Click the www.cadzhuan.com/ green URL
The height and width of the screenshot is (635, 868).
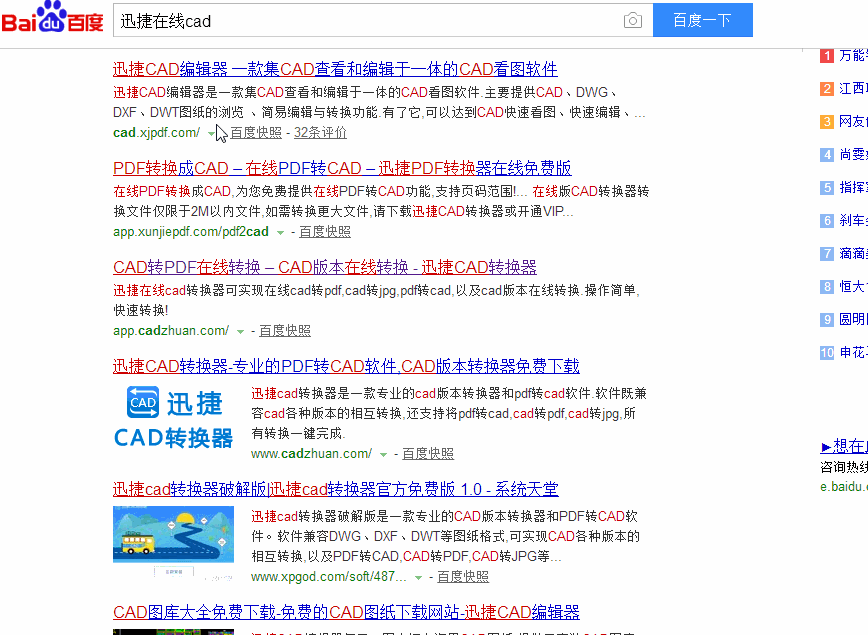(312, 454)
